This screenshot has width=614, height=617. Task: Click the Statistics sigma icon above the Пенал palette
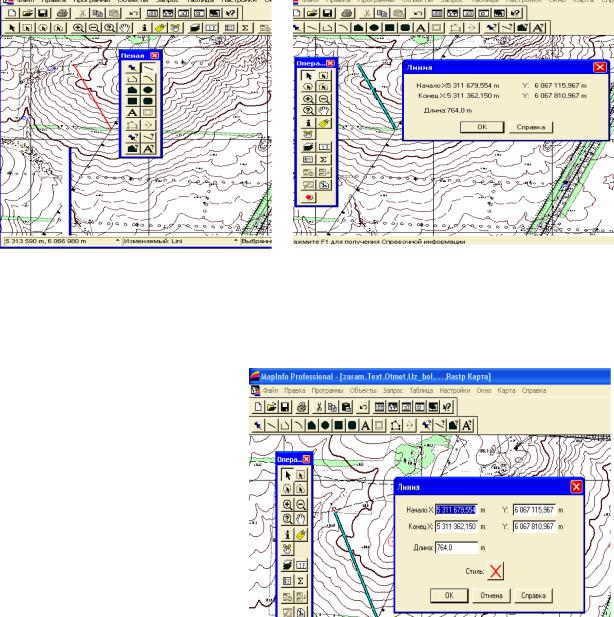[x=245, y=28]
